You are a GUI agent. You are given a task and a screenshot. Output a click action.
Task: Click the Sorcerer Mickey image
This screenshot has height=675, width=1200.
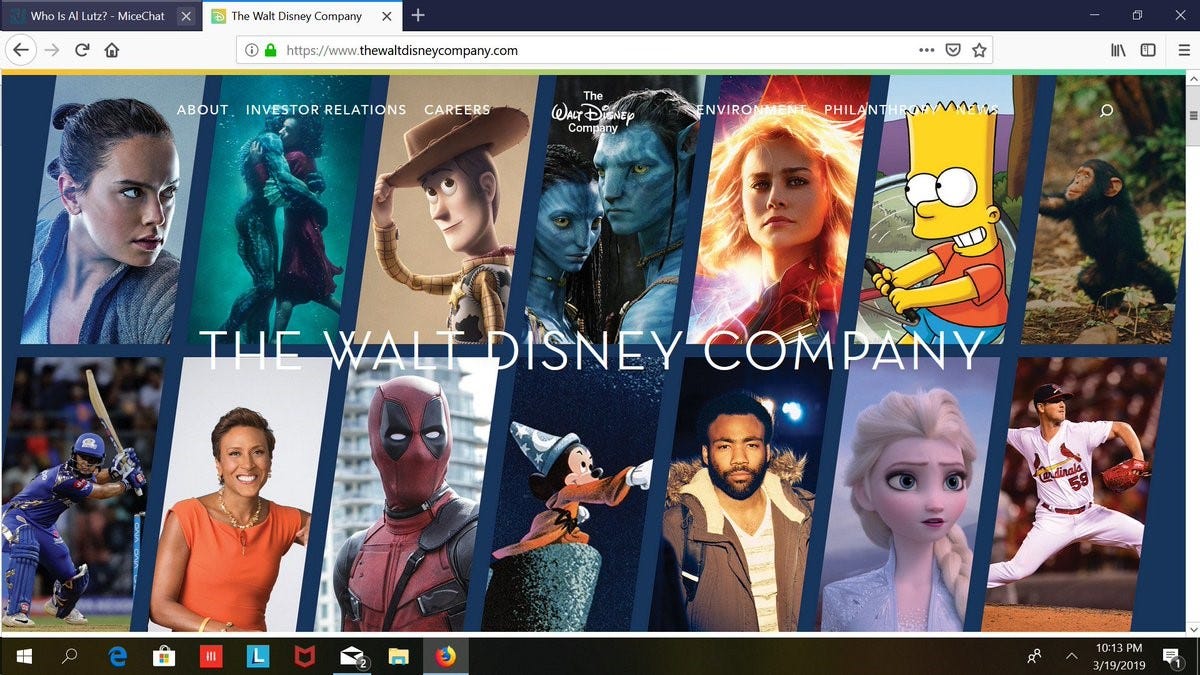[x=575, y=494]
